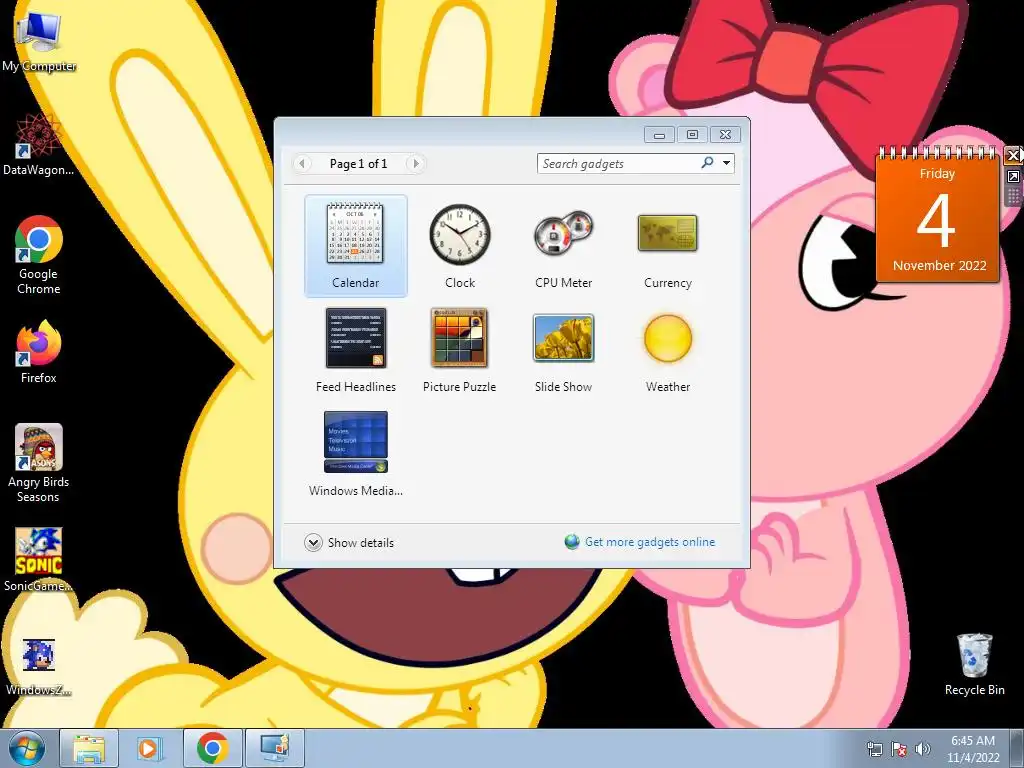Click the search magnifier icon
The image size is (1024, 768).
click(x=707, y=163)
